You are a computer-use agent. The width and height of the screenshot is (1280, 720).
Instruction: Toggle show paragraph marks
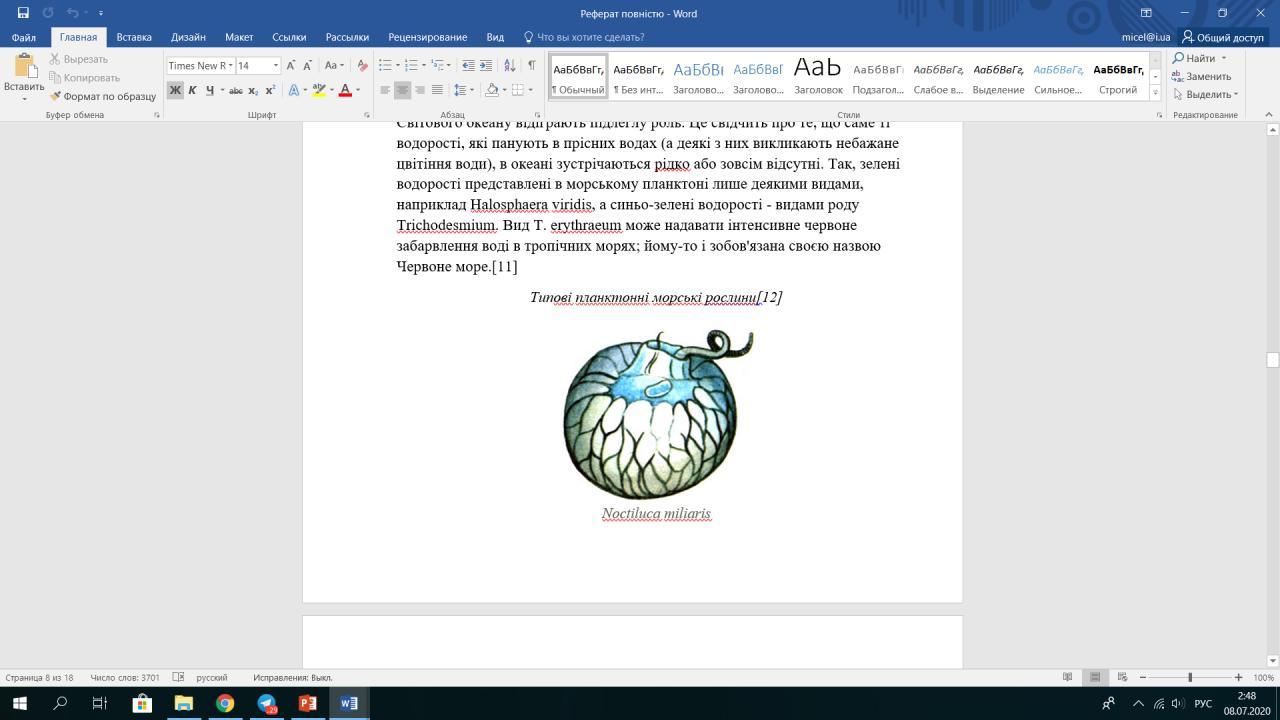(x=532, y=65)
